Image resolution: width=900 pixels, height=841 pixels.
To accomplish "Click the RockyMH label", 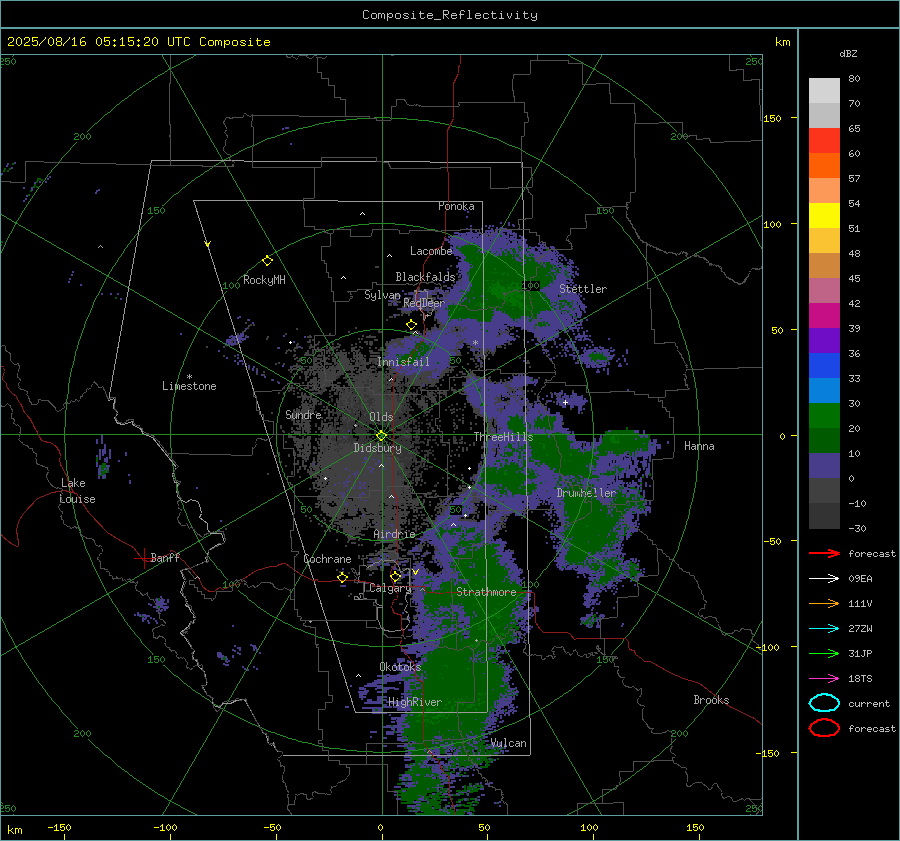I will 264,280.
